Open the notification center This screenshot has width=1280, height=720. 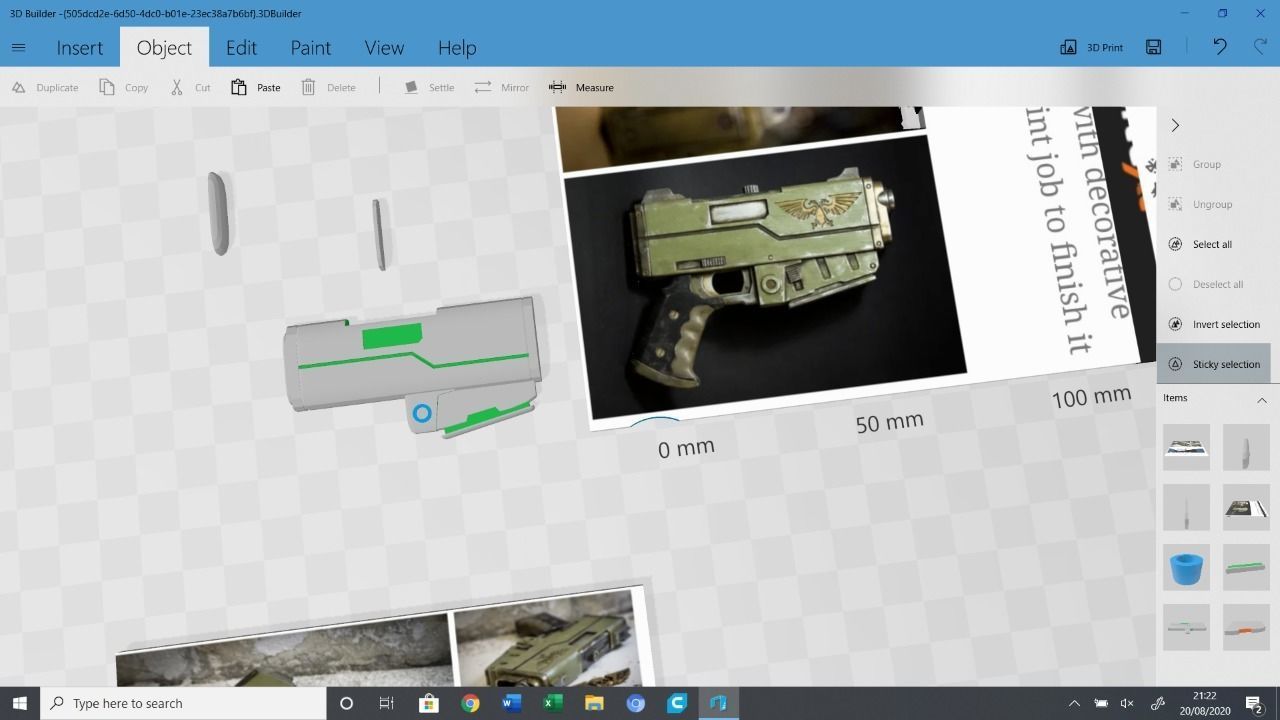1253,703
